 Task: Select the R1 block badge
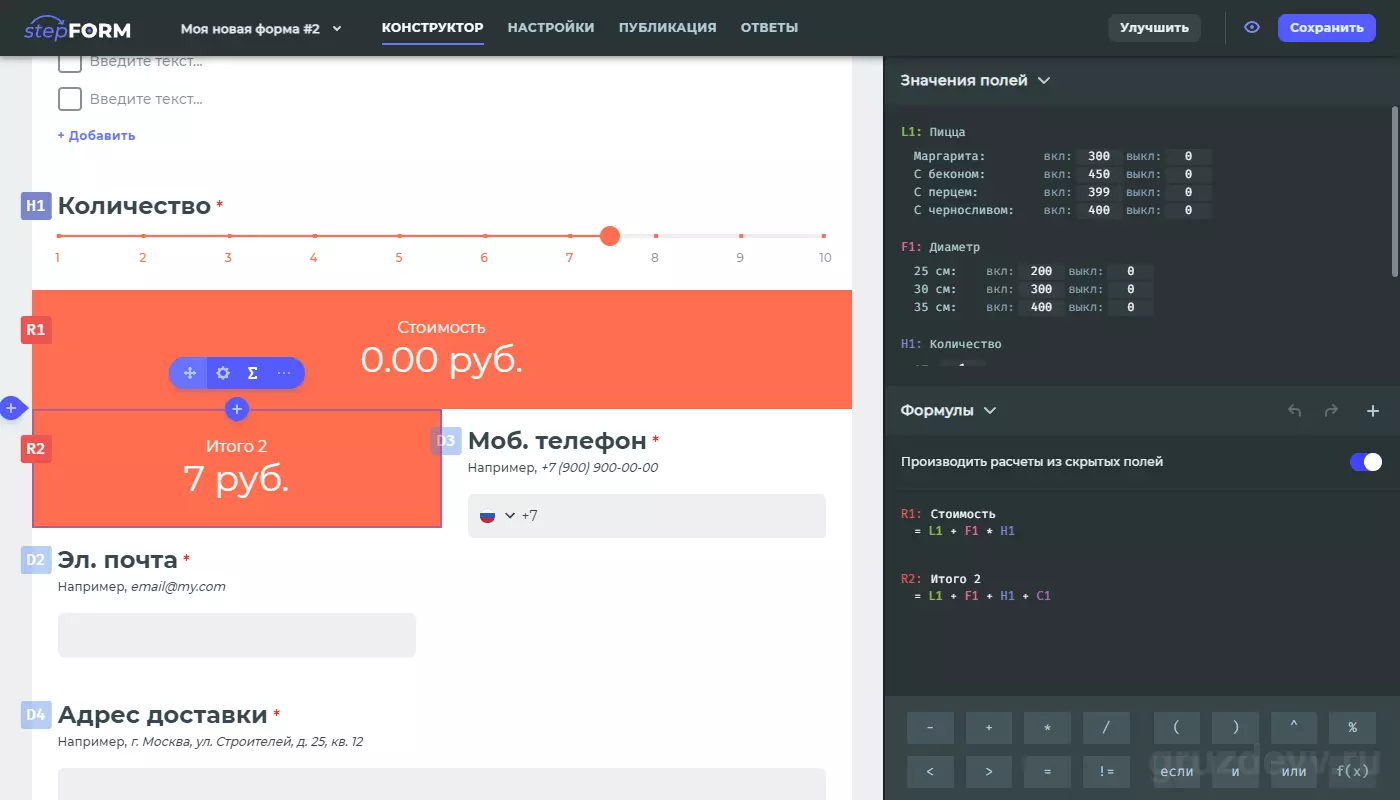(x=36, y=329)
